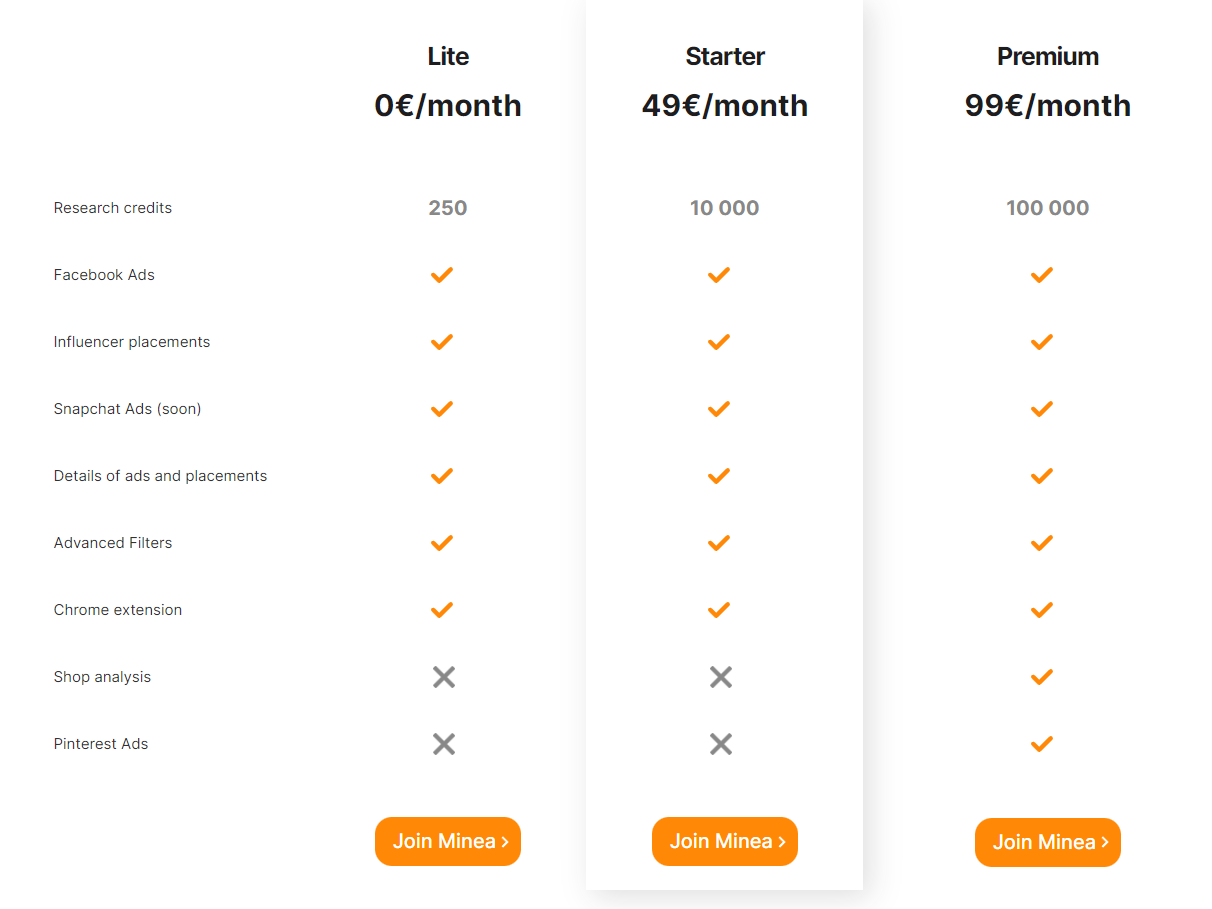
Task: Click the Premium plan Join Minea button
Action: tap(1047, 842)
